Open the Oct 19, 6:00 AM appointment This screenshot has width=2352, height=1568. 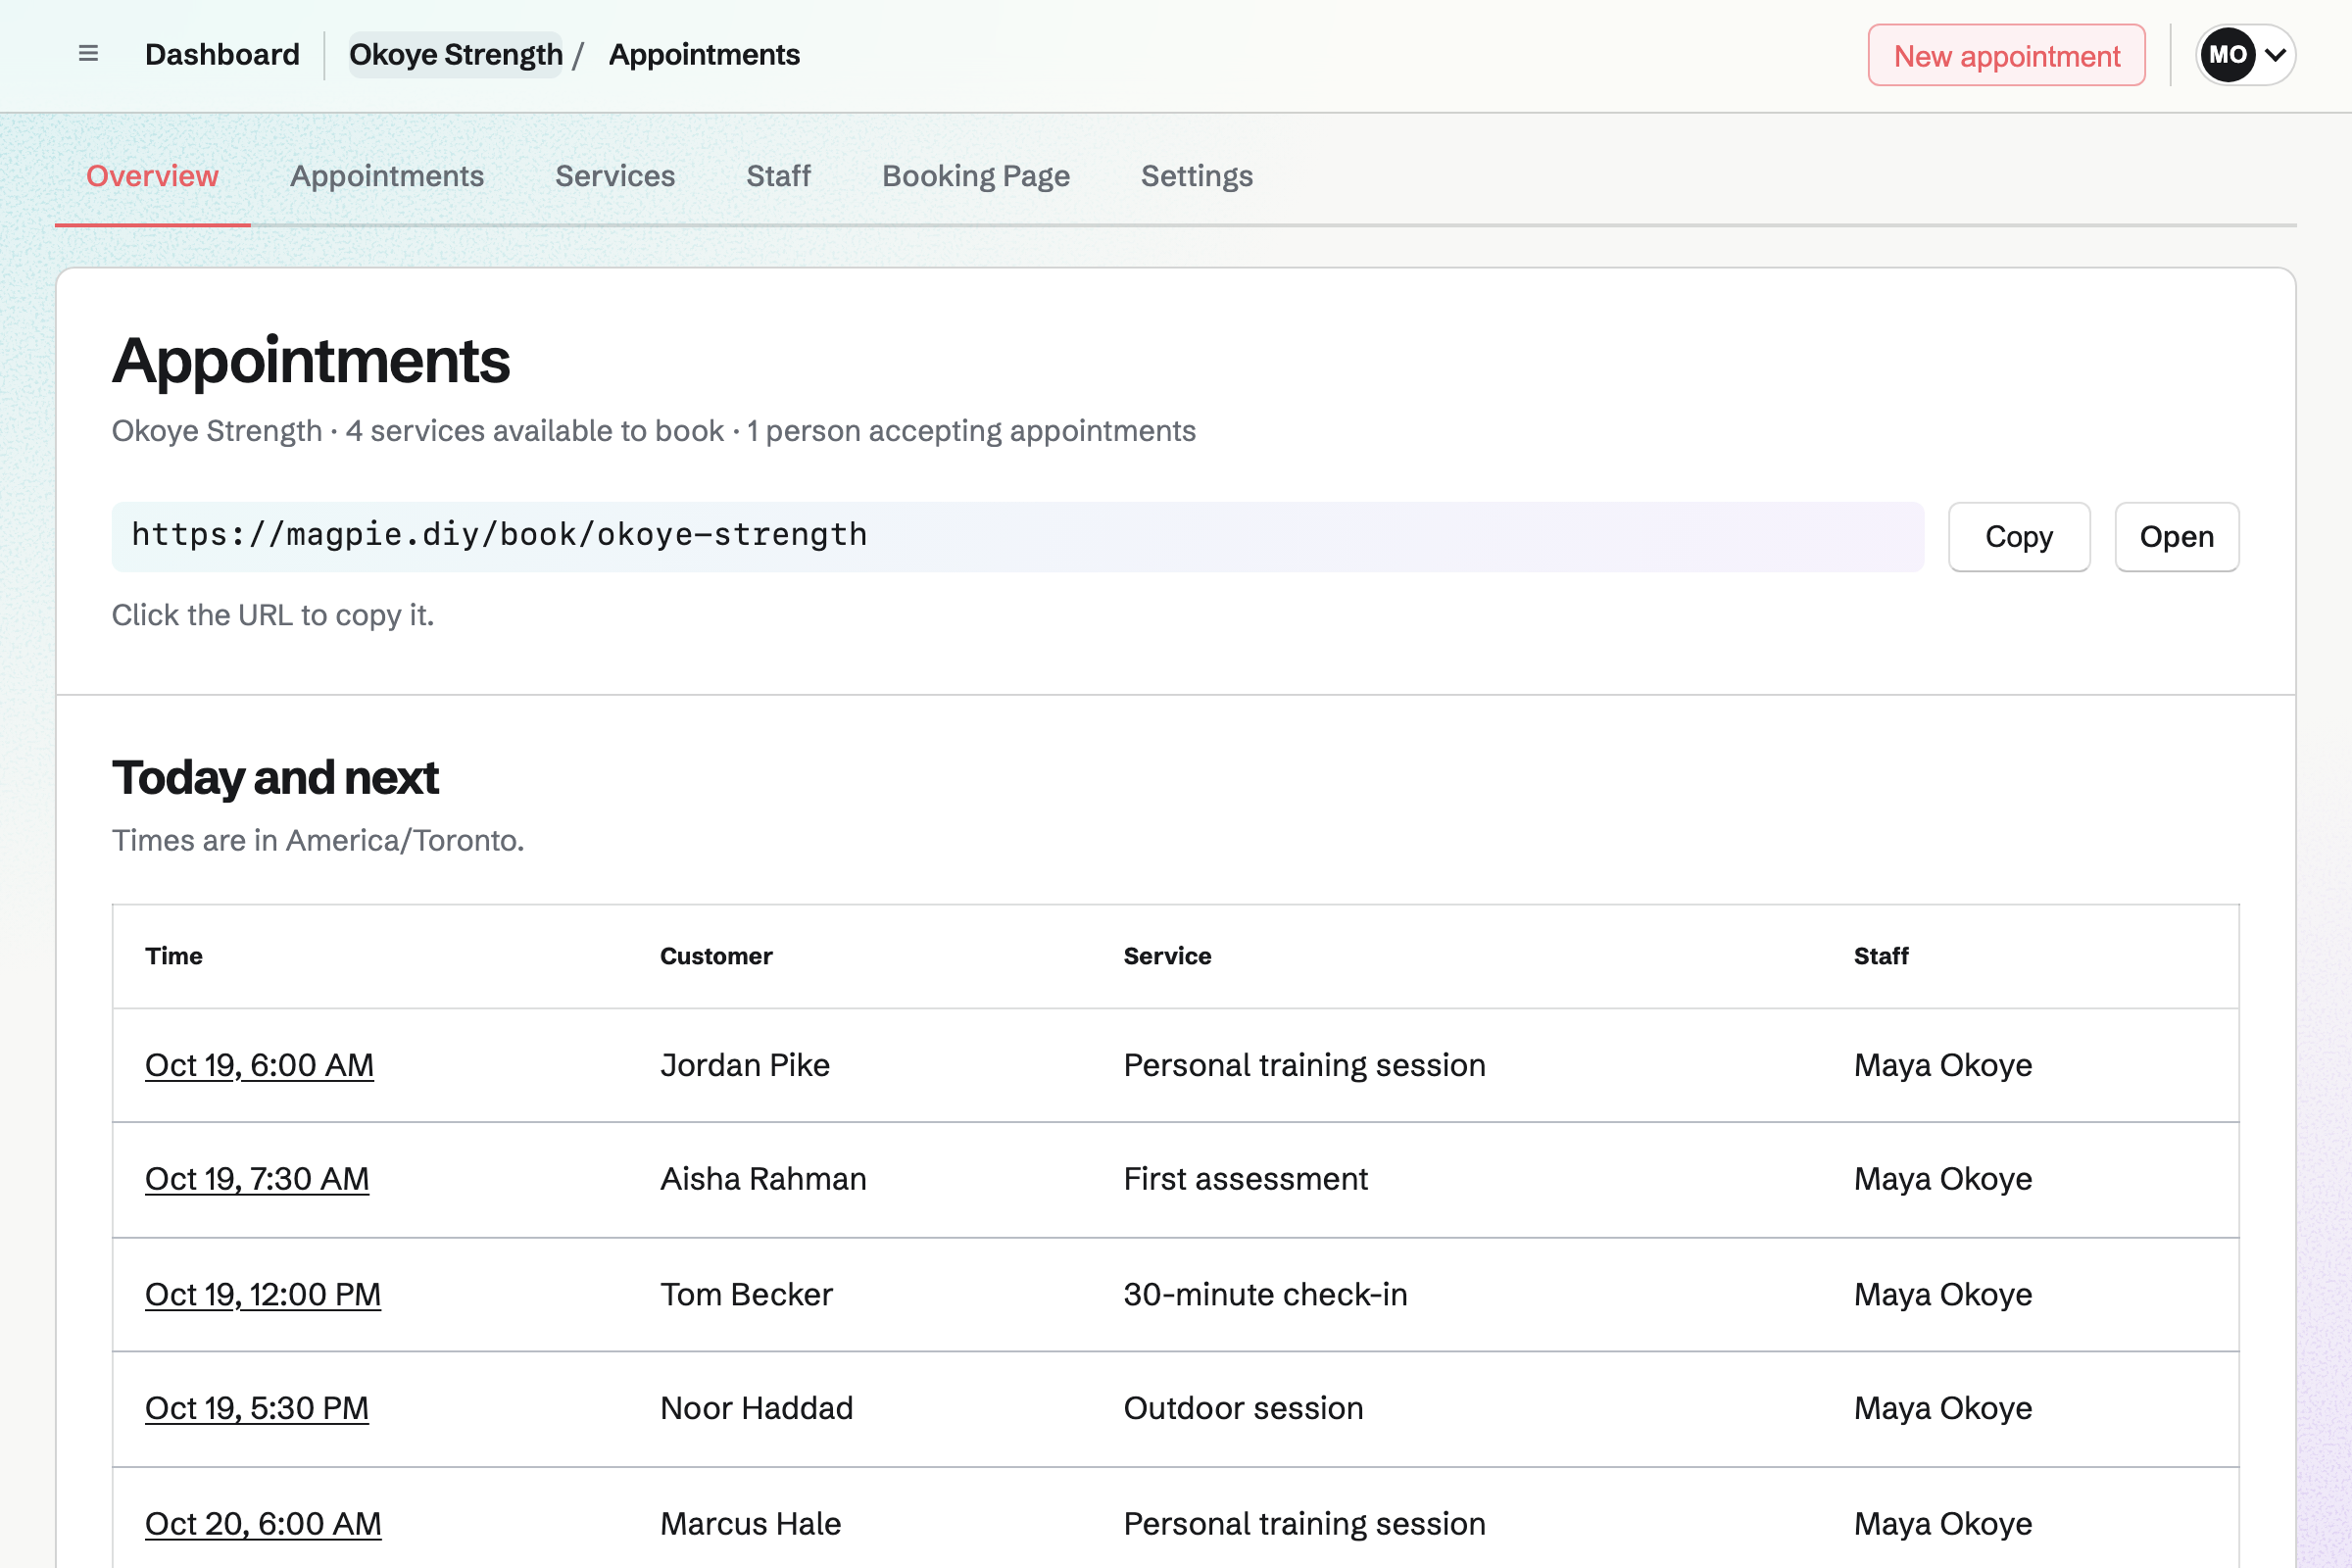click(x=259, y=1065)
